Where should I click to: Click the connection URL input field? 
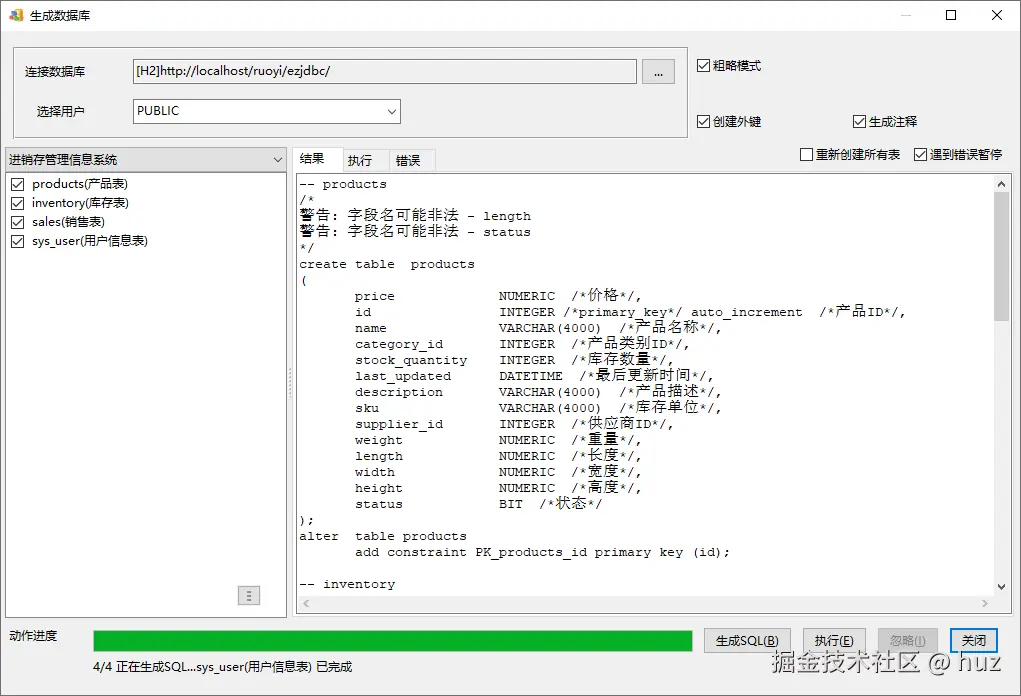coord(385,72)
